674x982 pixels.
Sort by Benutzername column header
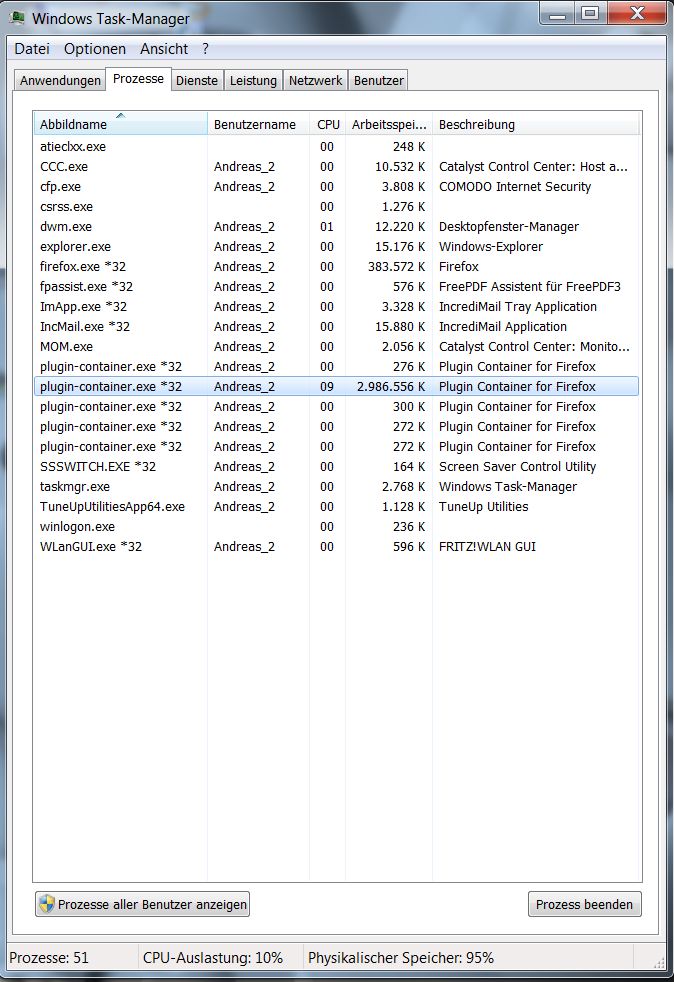[259, 124]
